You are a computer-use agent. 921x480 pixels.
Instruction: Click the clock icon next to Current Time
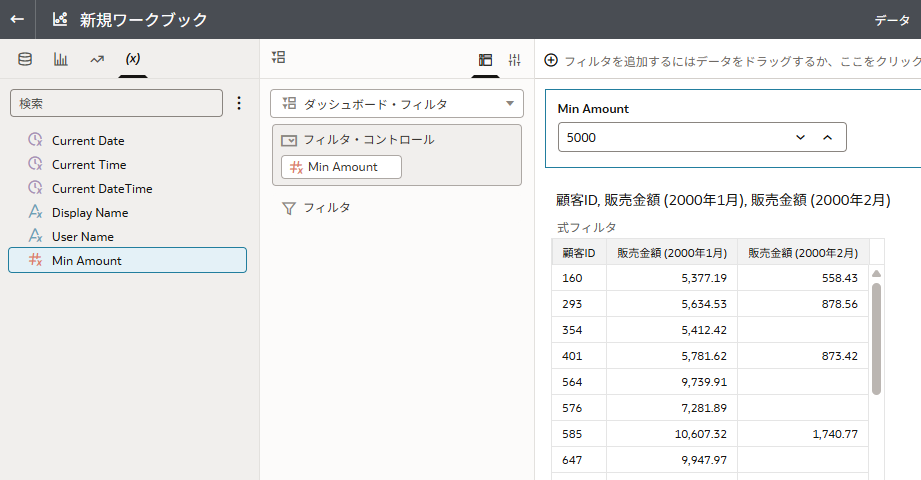pyautogui.click(x=35, y=164)
